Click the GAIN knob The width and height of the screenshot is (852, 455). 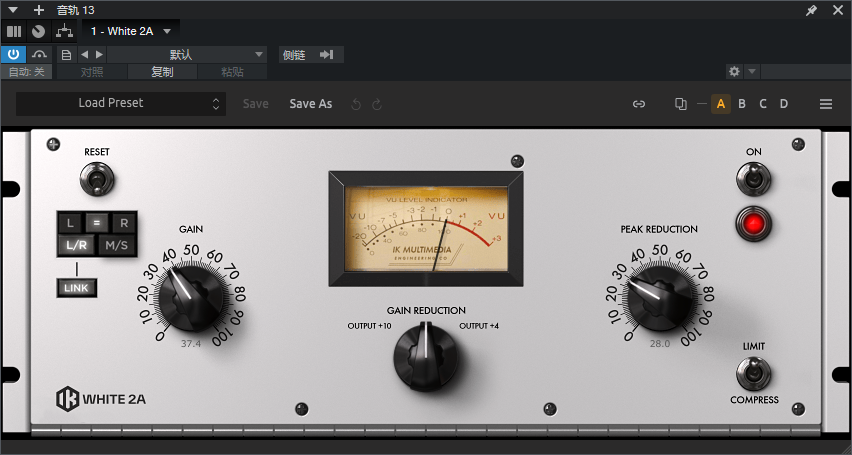pyautogui.click(x=191, y=298)
